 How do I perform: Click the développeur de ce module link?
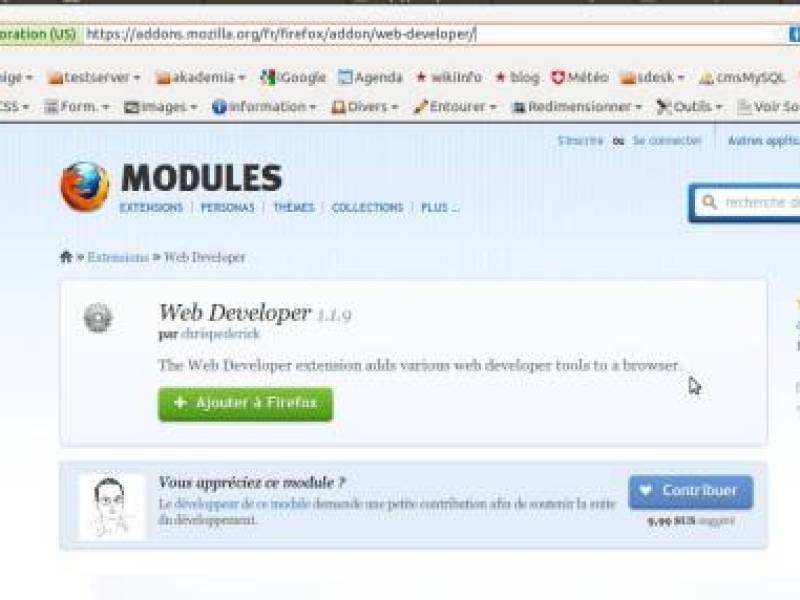pos(242,504)
